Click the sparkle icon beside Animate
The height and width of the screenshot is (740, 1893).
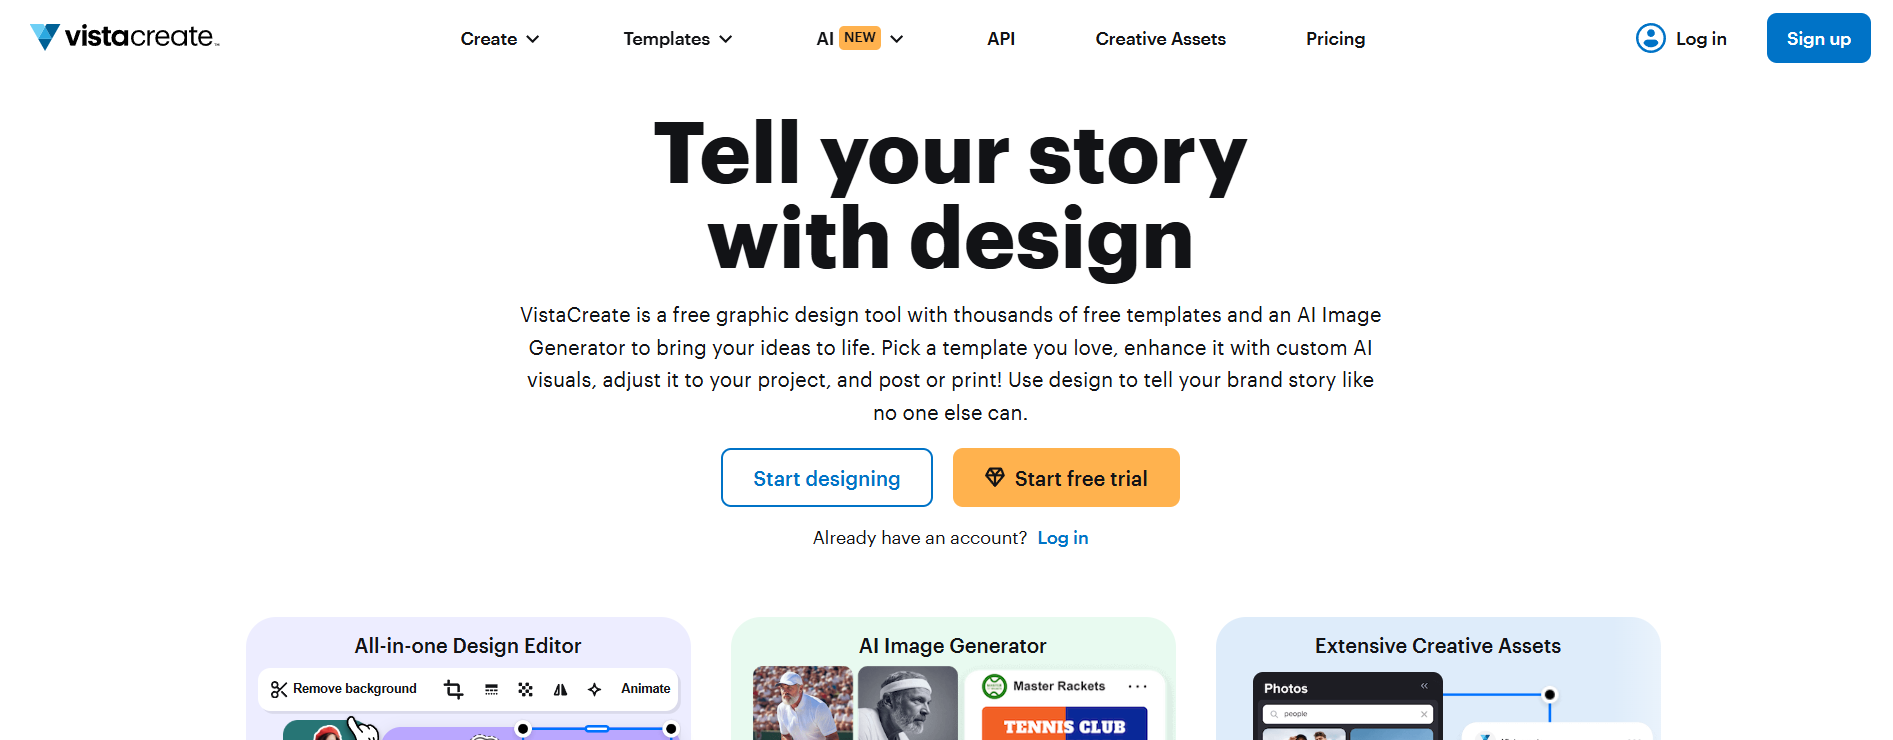tap(595, 689)
